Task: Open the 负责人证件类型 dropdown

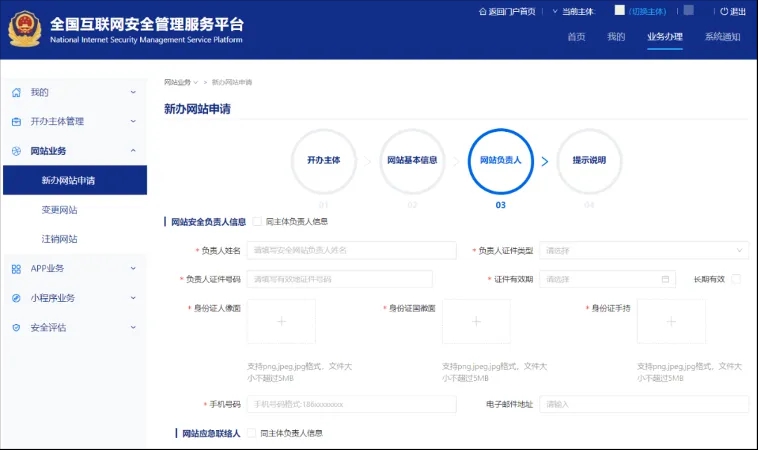Action: 644,250
